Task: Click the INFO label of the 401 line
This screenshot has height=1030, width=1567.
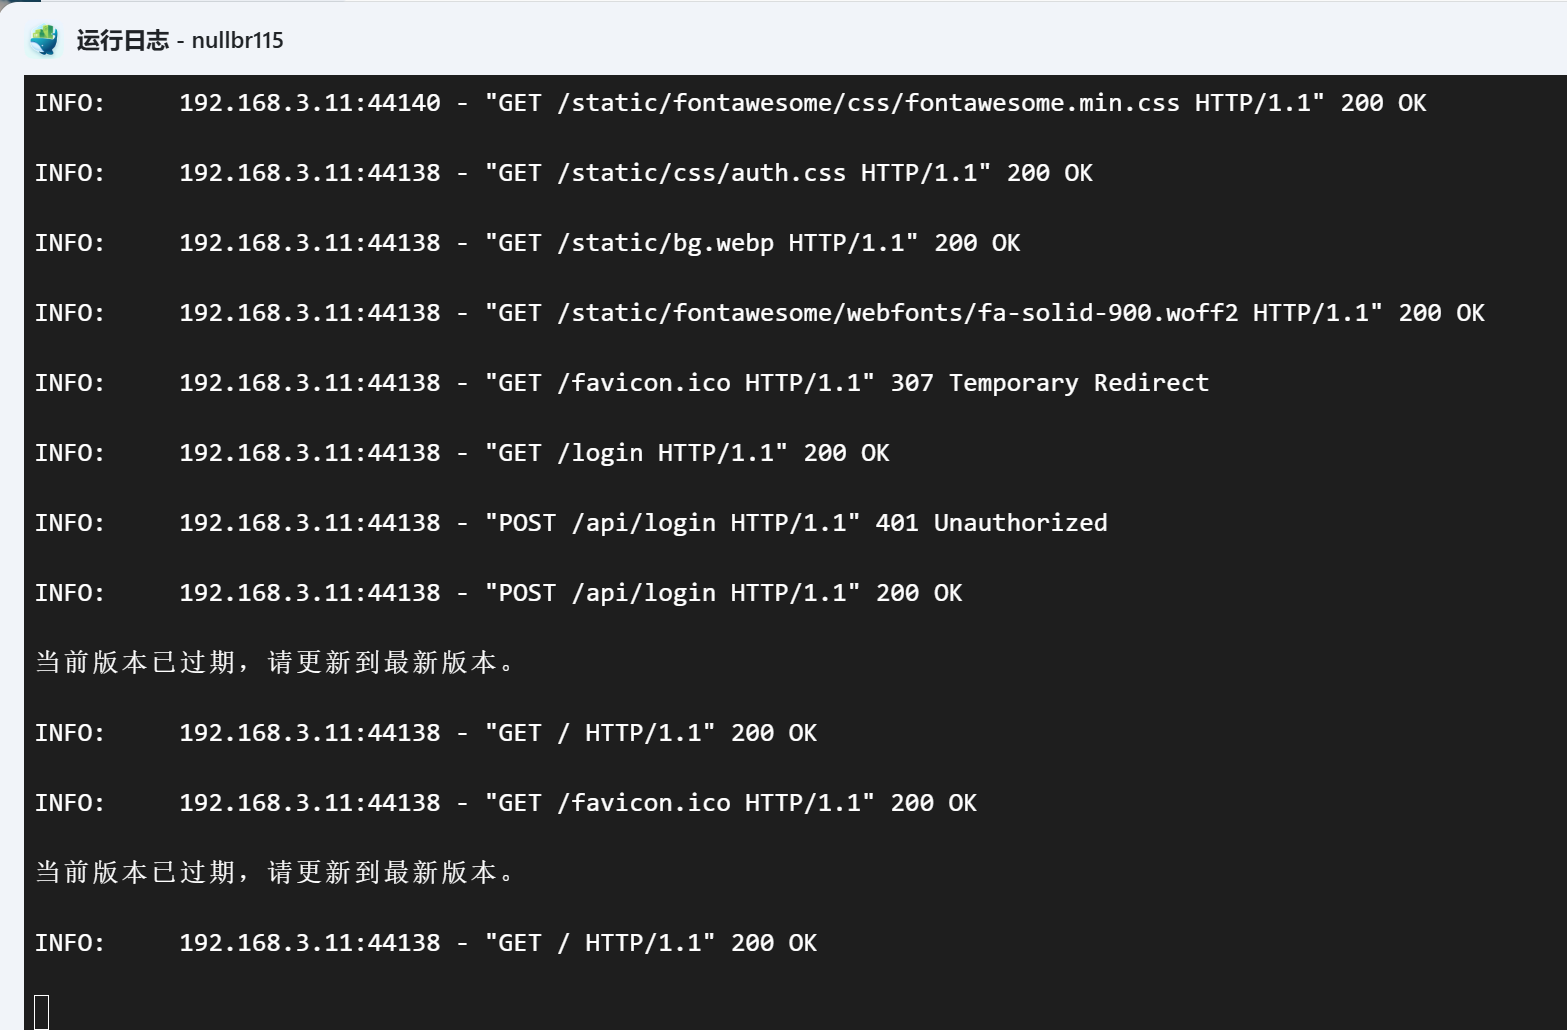Action: 69,523
